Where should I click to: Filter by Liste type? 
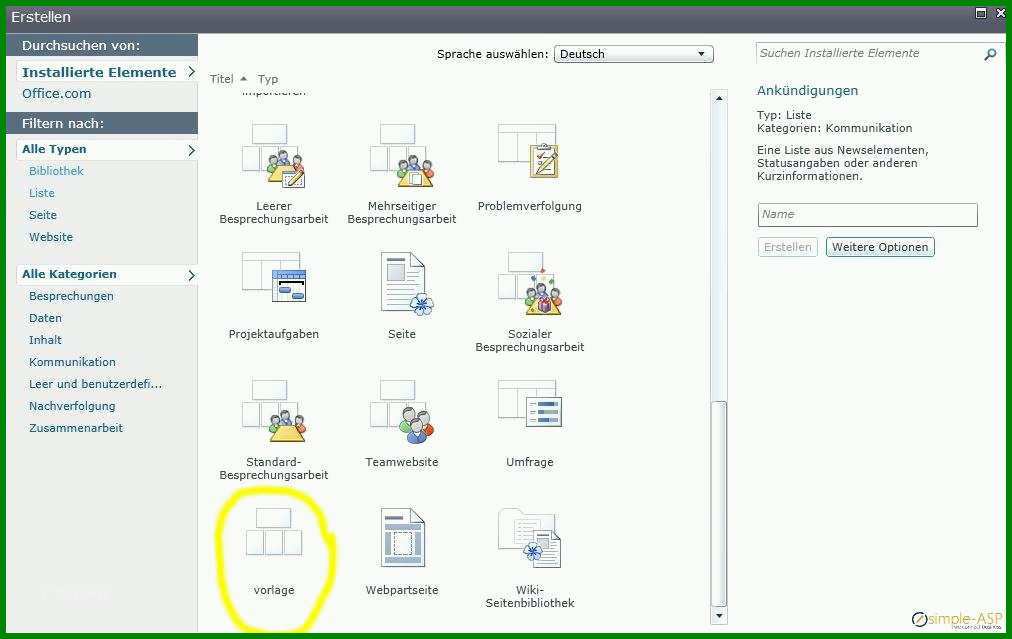(42, 193)
